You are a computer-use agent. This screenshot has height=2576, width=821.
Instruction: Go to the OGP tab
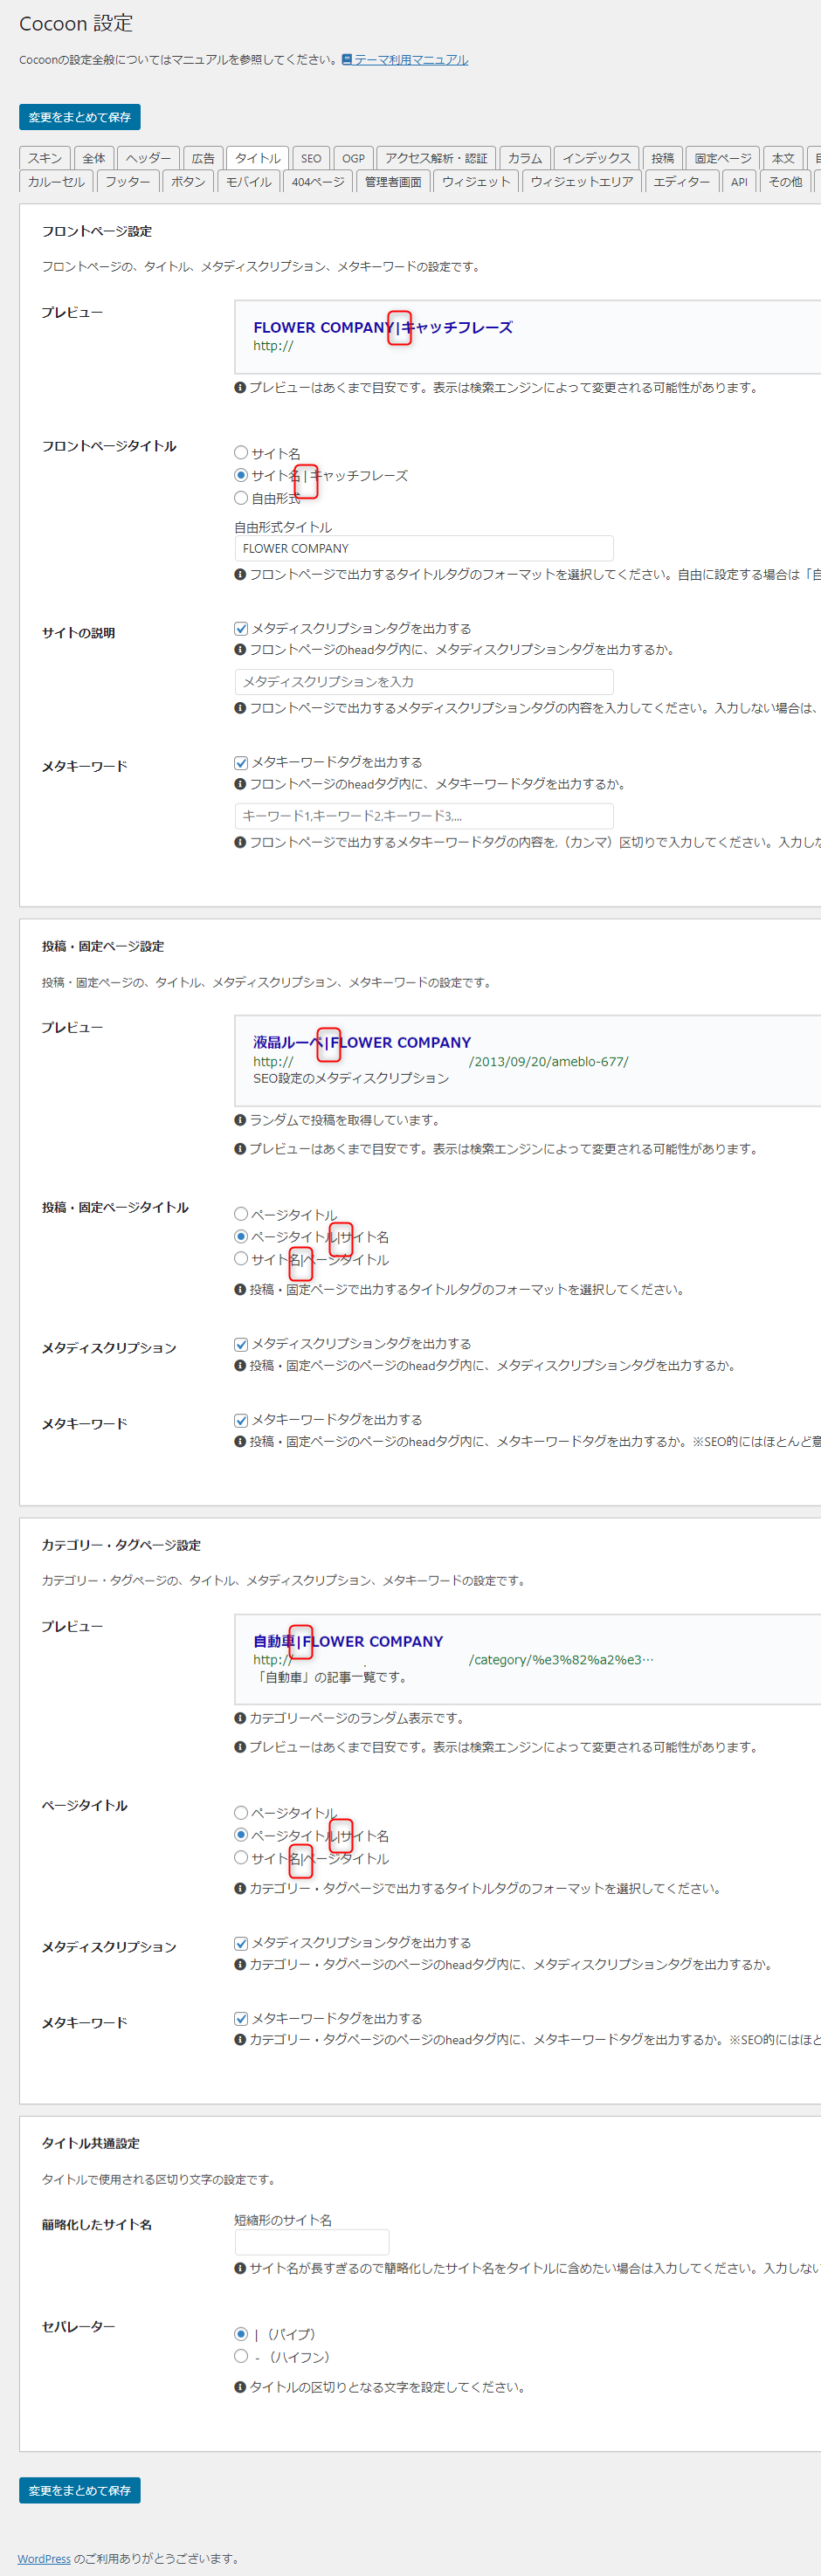point(353,158)
